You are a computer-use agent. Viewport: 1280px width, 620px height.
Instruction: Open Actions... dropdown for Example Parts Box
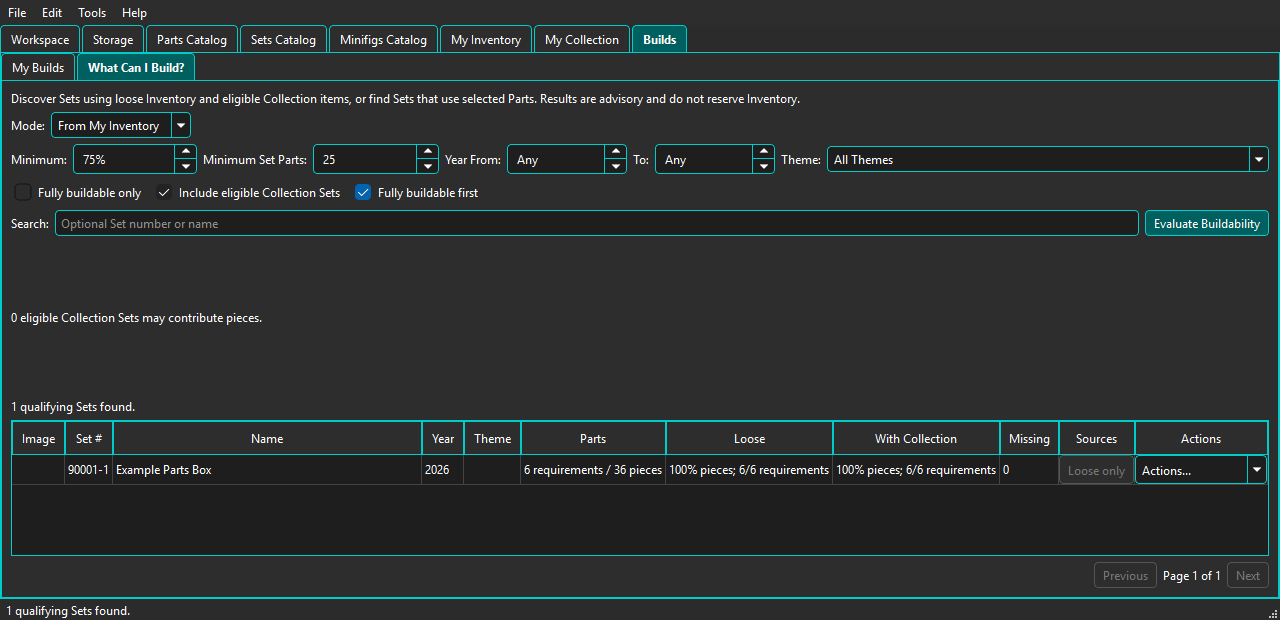1201,471
